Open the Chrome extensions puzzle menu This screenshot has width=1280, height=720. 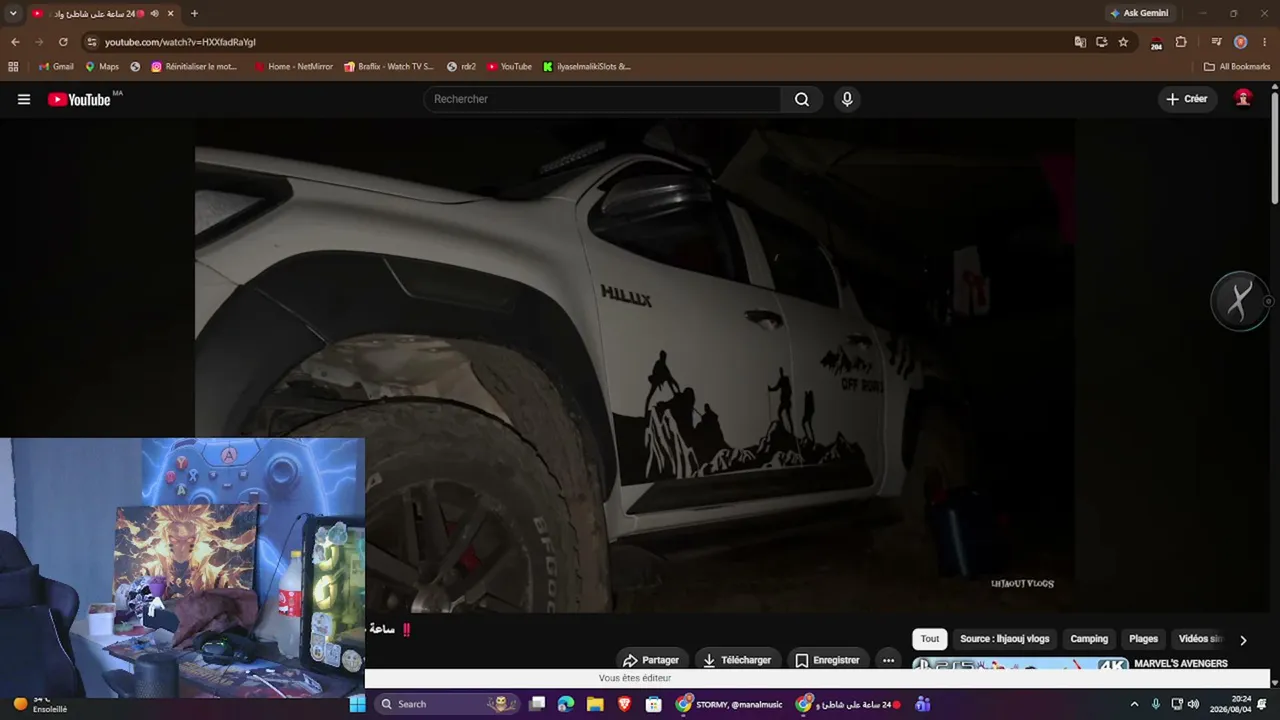pos(1181,42)
